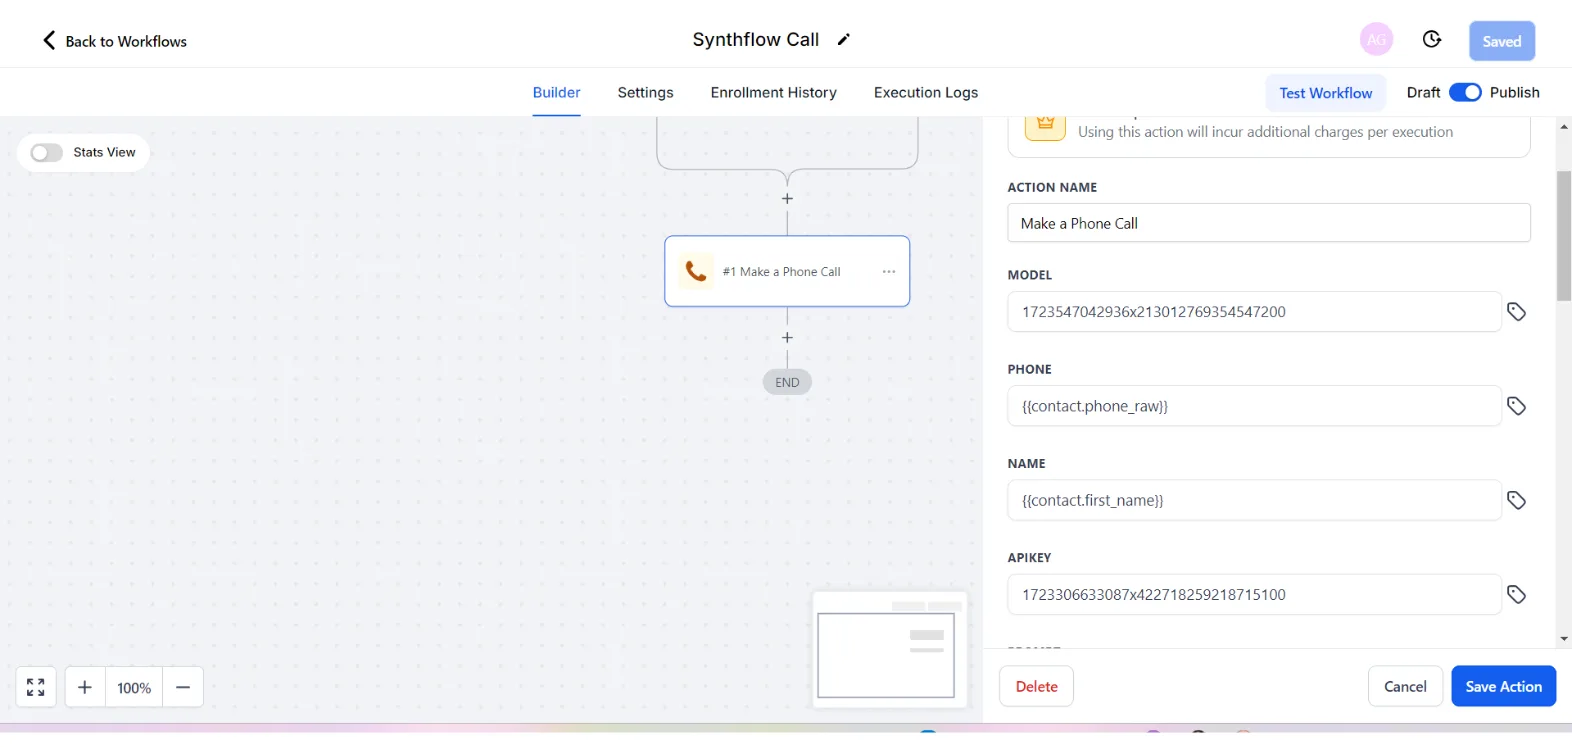Delete this action
The width and height of the screenshot is (1572, 747).
pyautogui.click(x=1036, y=687)
